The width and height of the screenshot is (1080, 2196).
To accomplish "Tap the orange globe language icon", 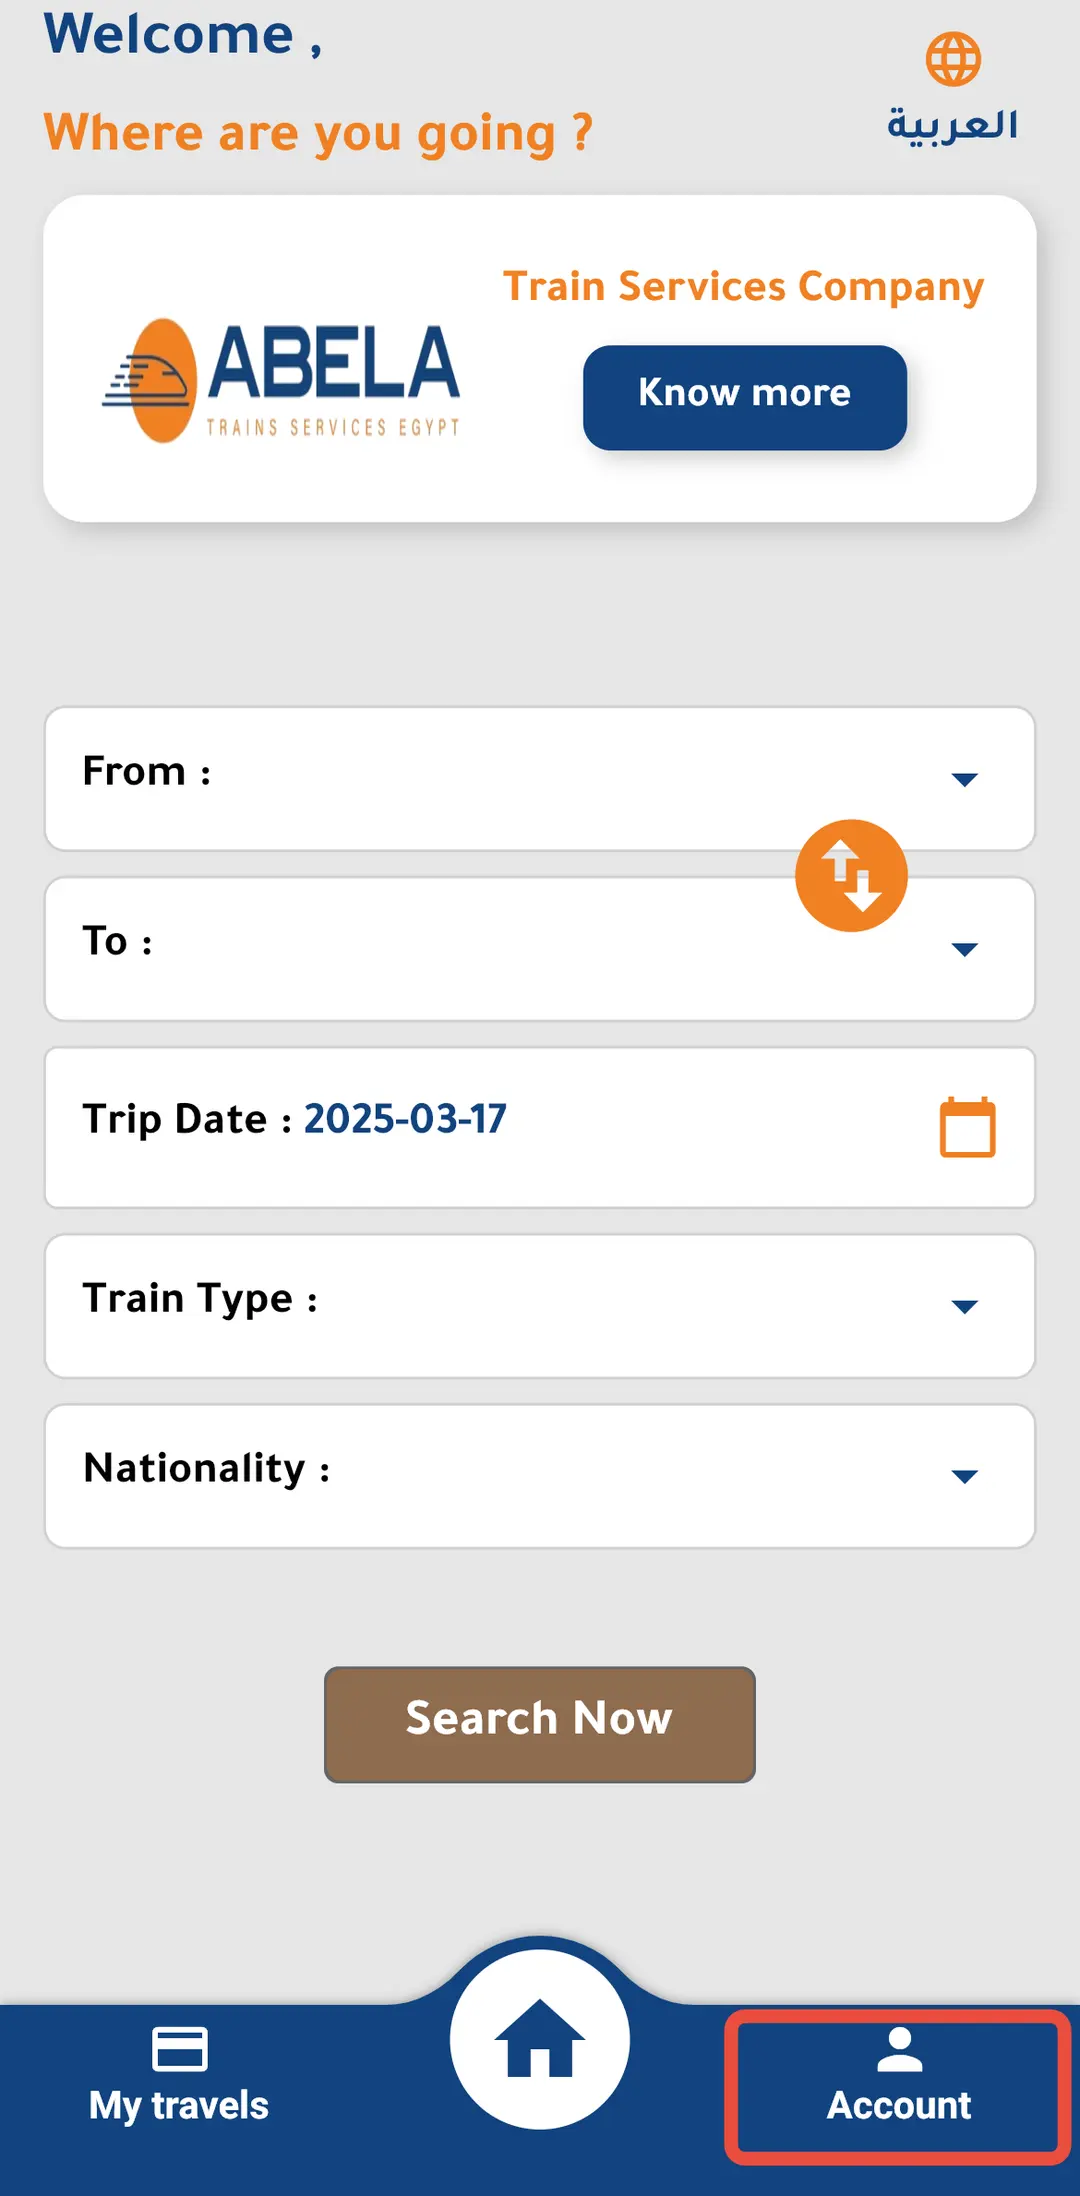I will coord(953,59).
